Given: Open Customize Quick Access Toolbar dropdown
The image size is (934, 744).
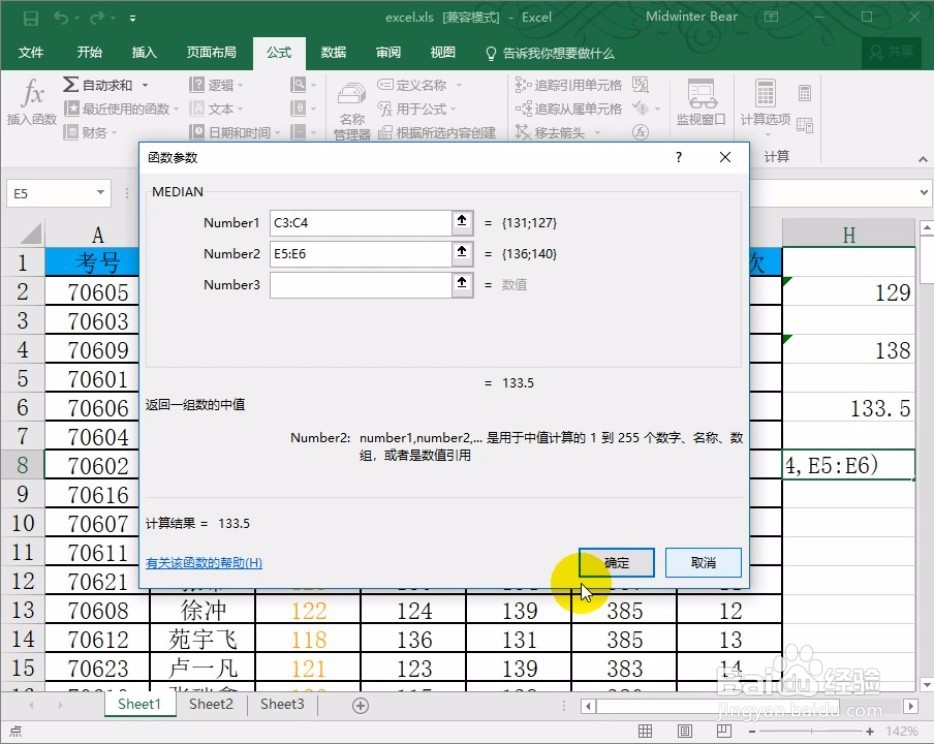Looking at the screenshot, I should click(132, 18).
